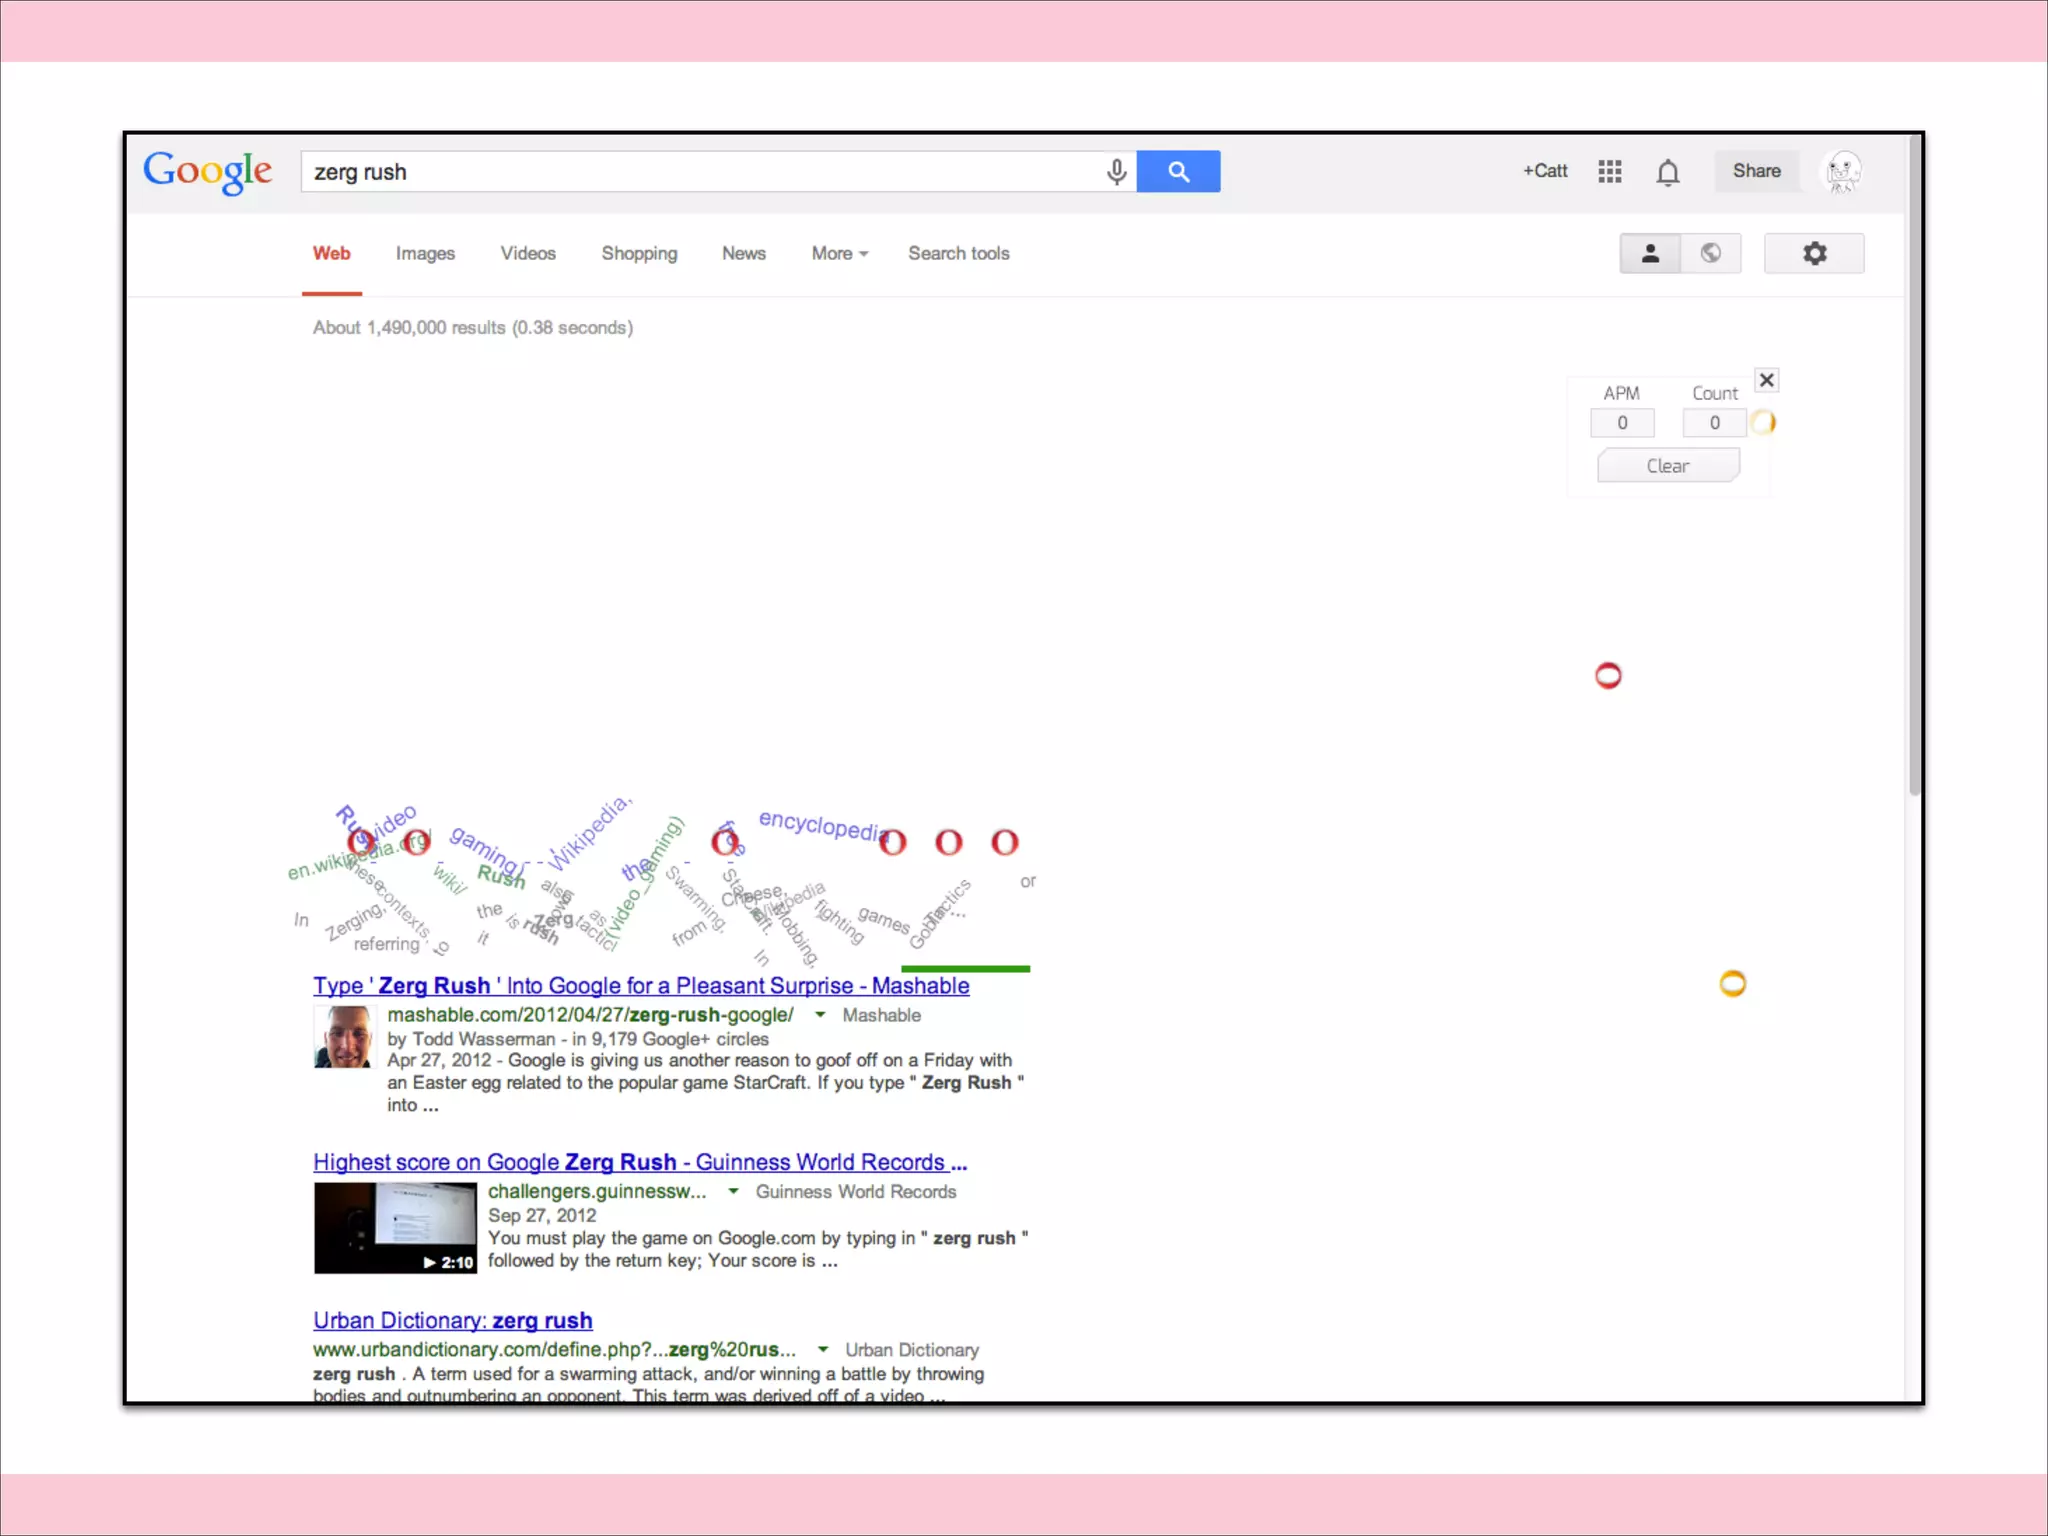Image resolution: width=2048 pixels, height=1536 pixels.
Task: Open dropdown arrow beside challengers.guinnessw URL
Action: pyautogui.click(x=733, y=1191)
